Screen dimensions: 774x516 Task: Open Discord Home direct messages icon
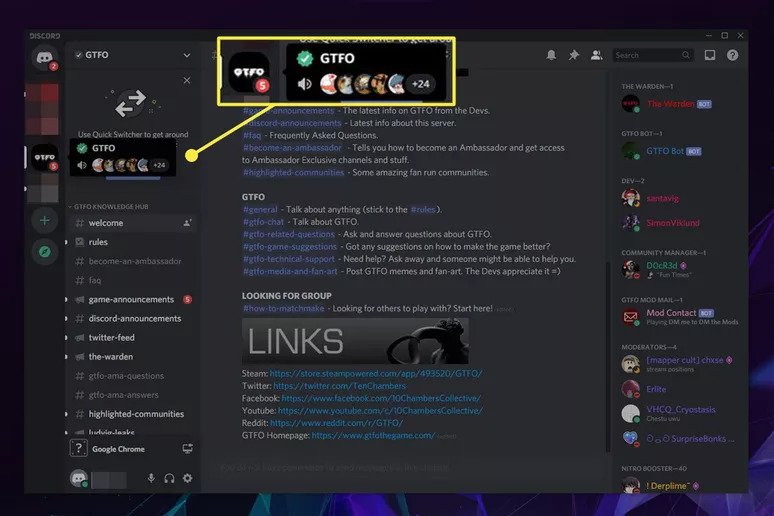(x=44, y=57)
